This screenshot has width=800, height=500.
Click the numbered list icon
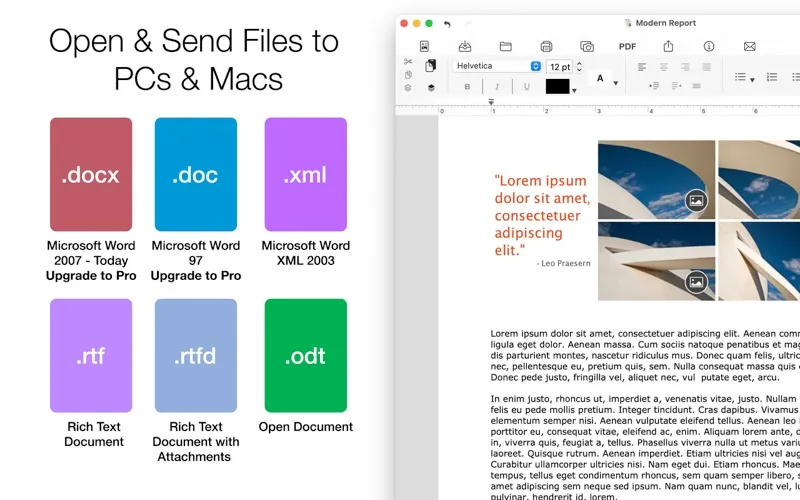tap(772, 77)
